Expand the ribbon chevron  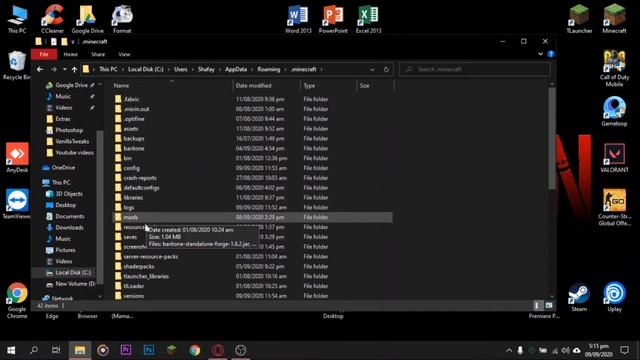pyautogui.click(x=540, y=54)
